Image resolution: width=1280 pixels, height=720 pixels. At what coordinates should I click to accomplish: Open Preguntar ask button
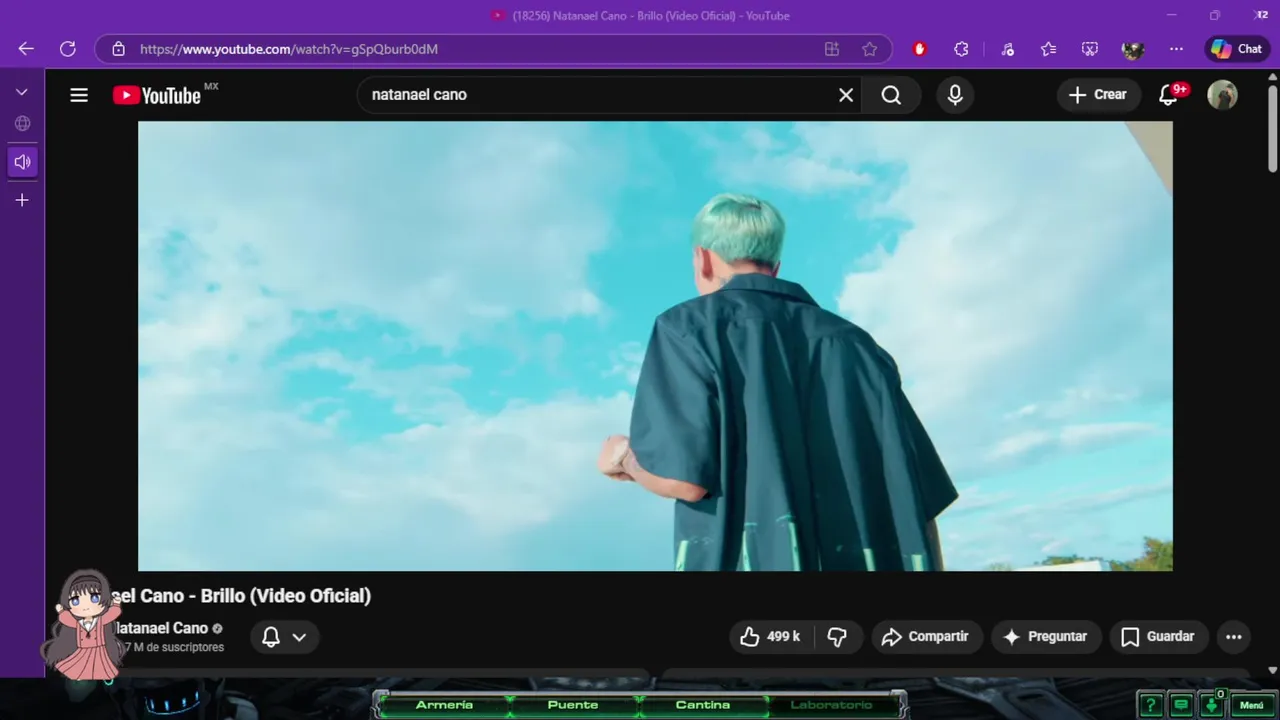(x=1045, y=637)
